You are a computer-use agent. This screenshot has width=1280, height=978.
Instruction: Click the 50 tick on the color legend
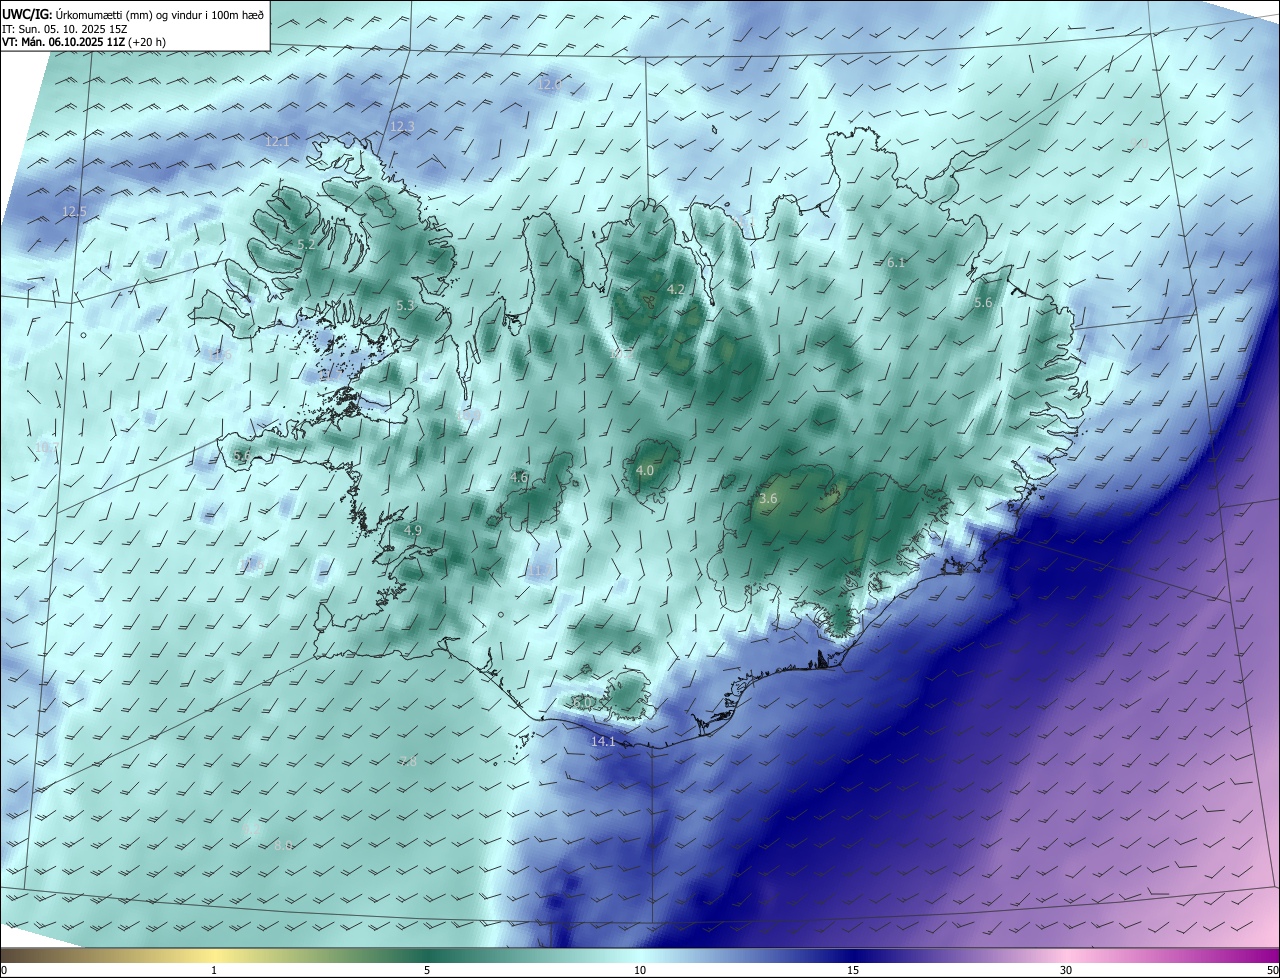1272,970
